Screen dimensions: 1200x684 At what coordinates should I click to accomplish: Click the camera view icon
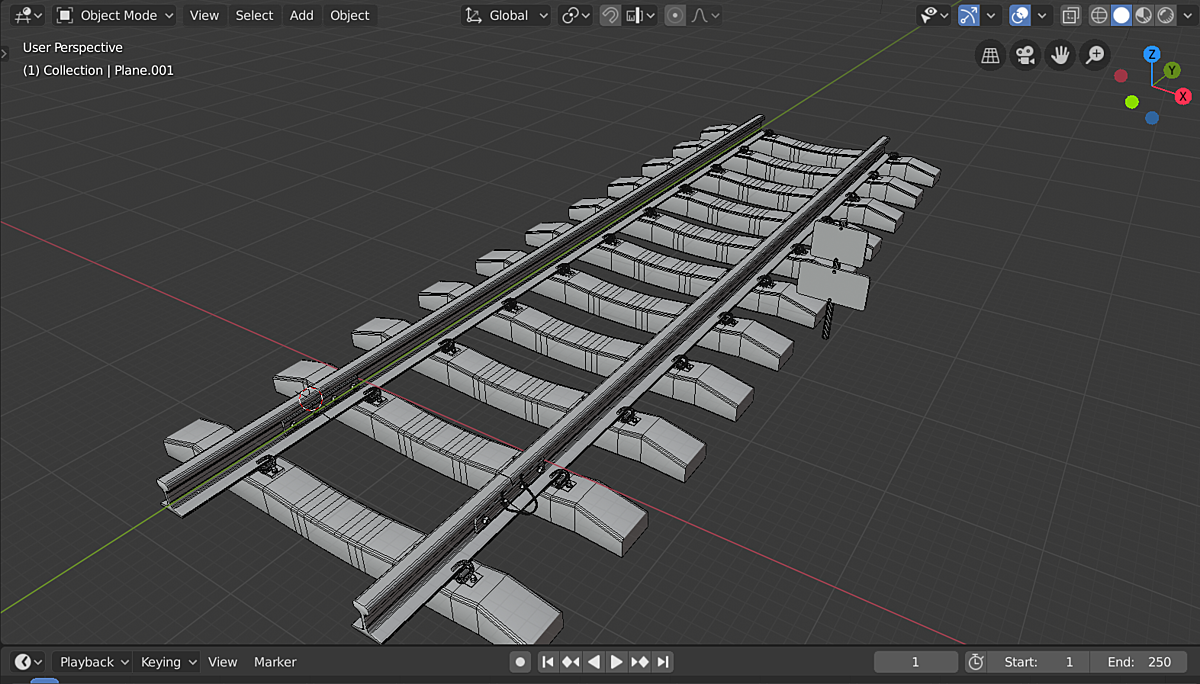[1025, 55]
